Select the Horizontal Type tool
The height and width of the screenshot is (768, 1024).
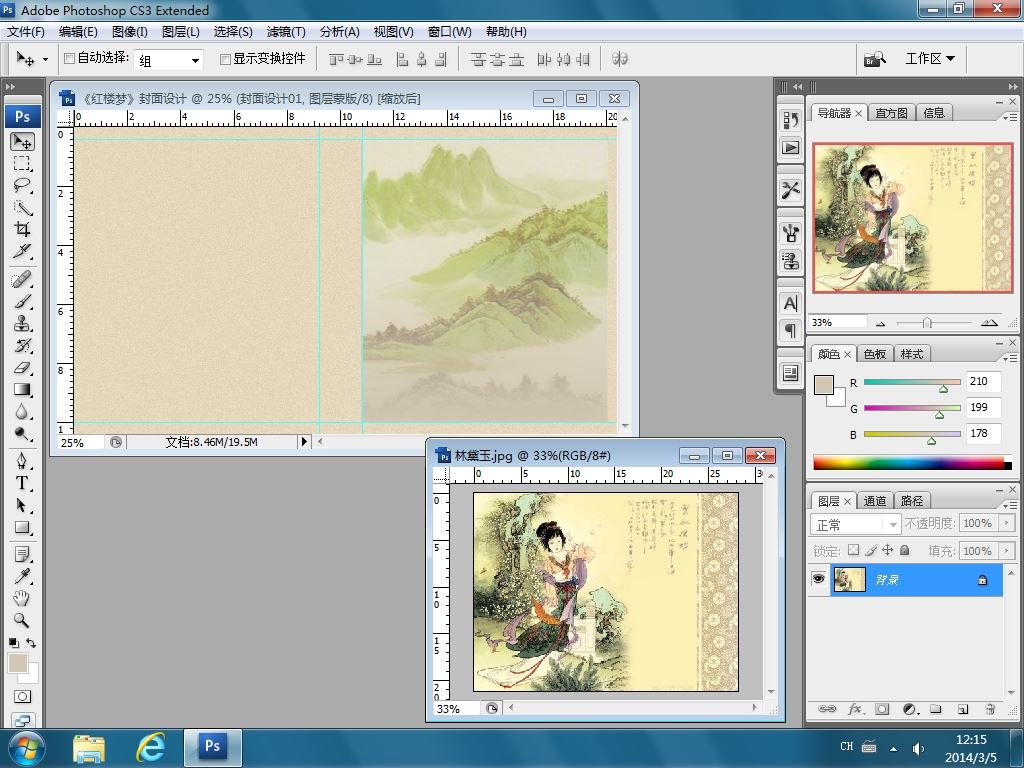[x=22, y=483]
